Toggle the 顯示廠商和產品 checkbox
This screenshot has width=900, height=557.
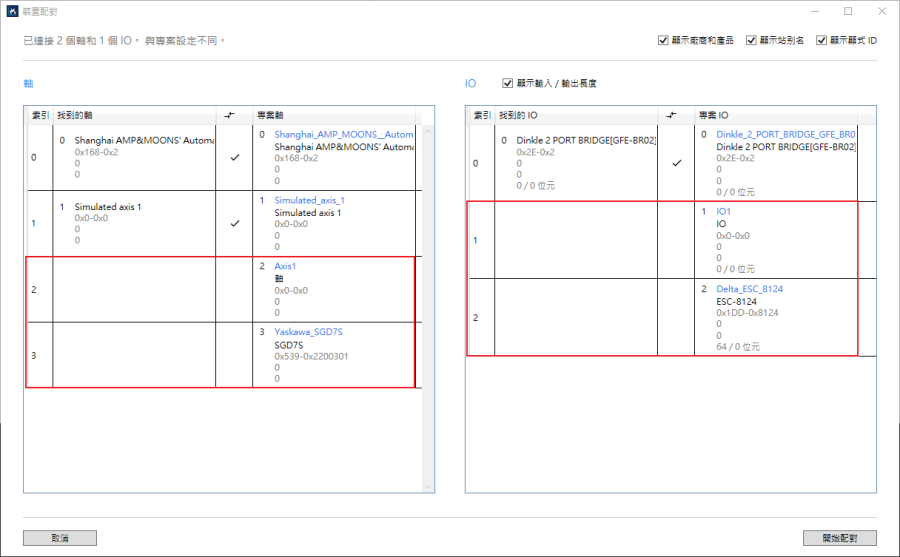tap(663, 40)
